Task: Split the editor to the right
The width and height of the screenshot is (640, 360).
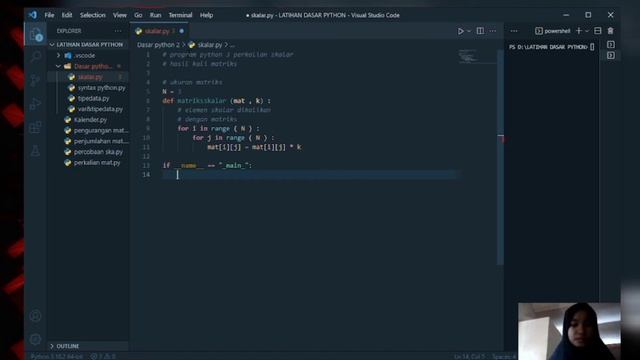Action: click(x=480, y=31)
